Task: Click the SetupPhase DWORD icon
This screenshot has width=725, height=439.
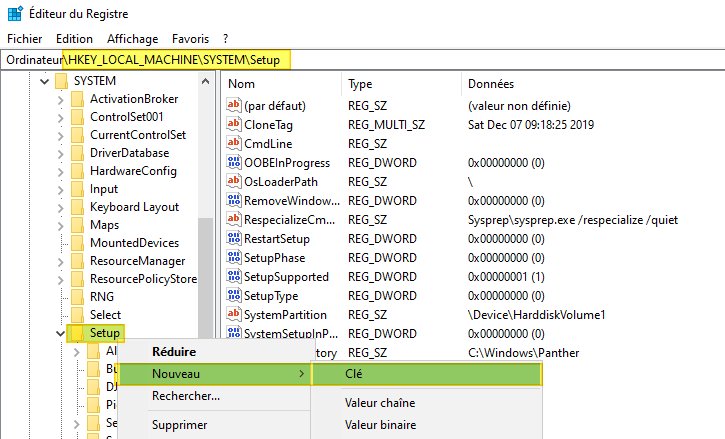Action: [233, 256]
